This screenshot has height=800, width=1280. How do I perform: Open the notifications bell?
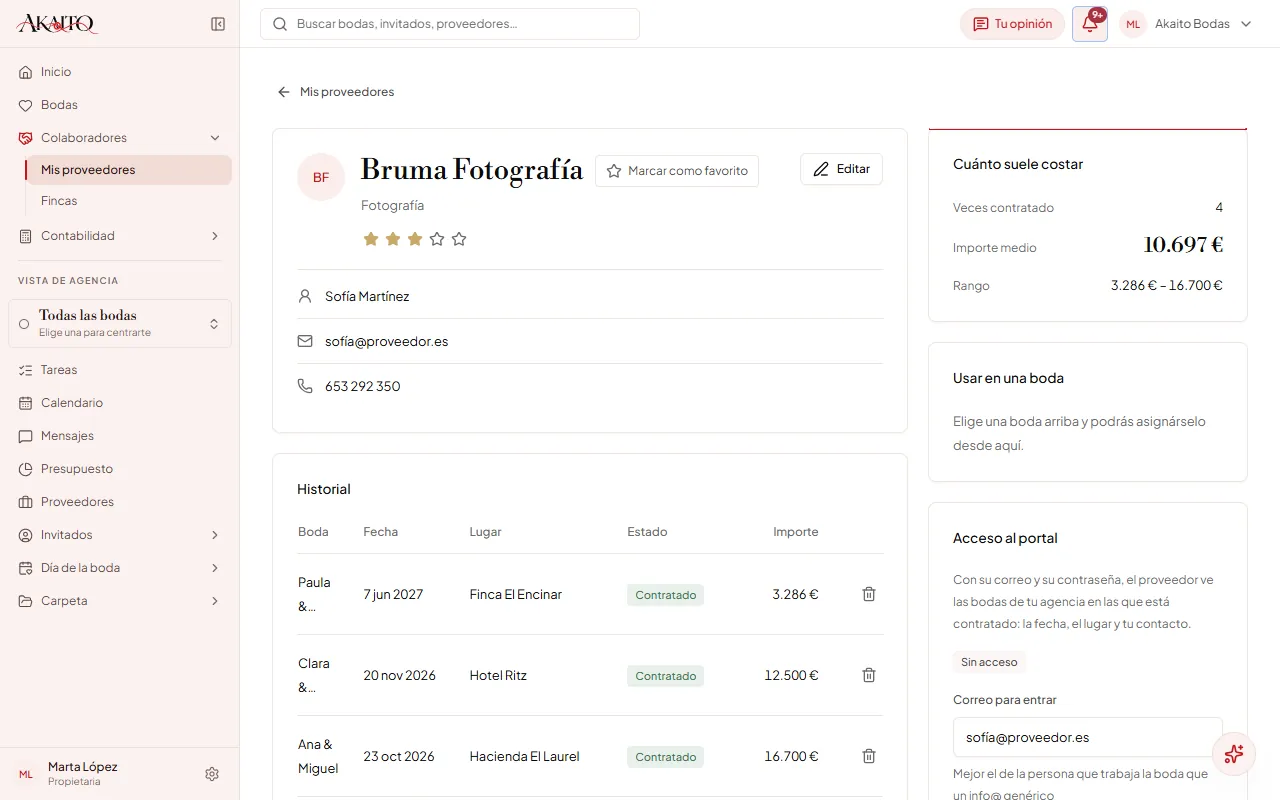[1090, 24]
